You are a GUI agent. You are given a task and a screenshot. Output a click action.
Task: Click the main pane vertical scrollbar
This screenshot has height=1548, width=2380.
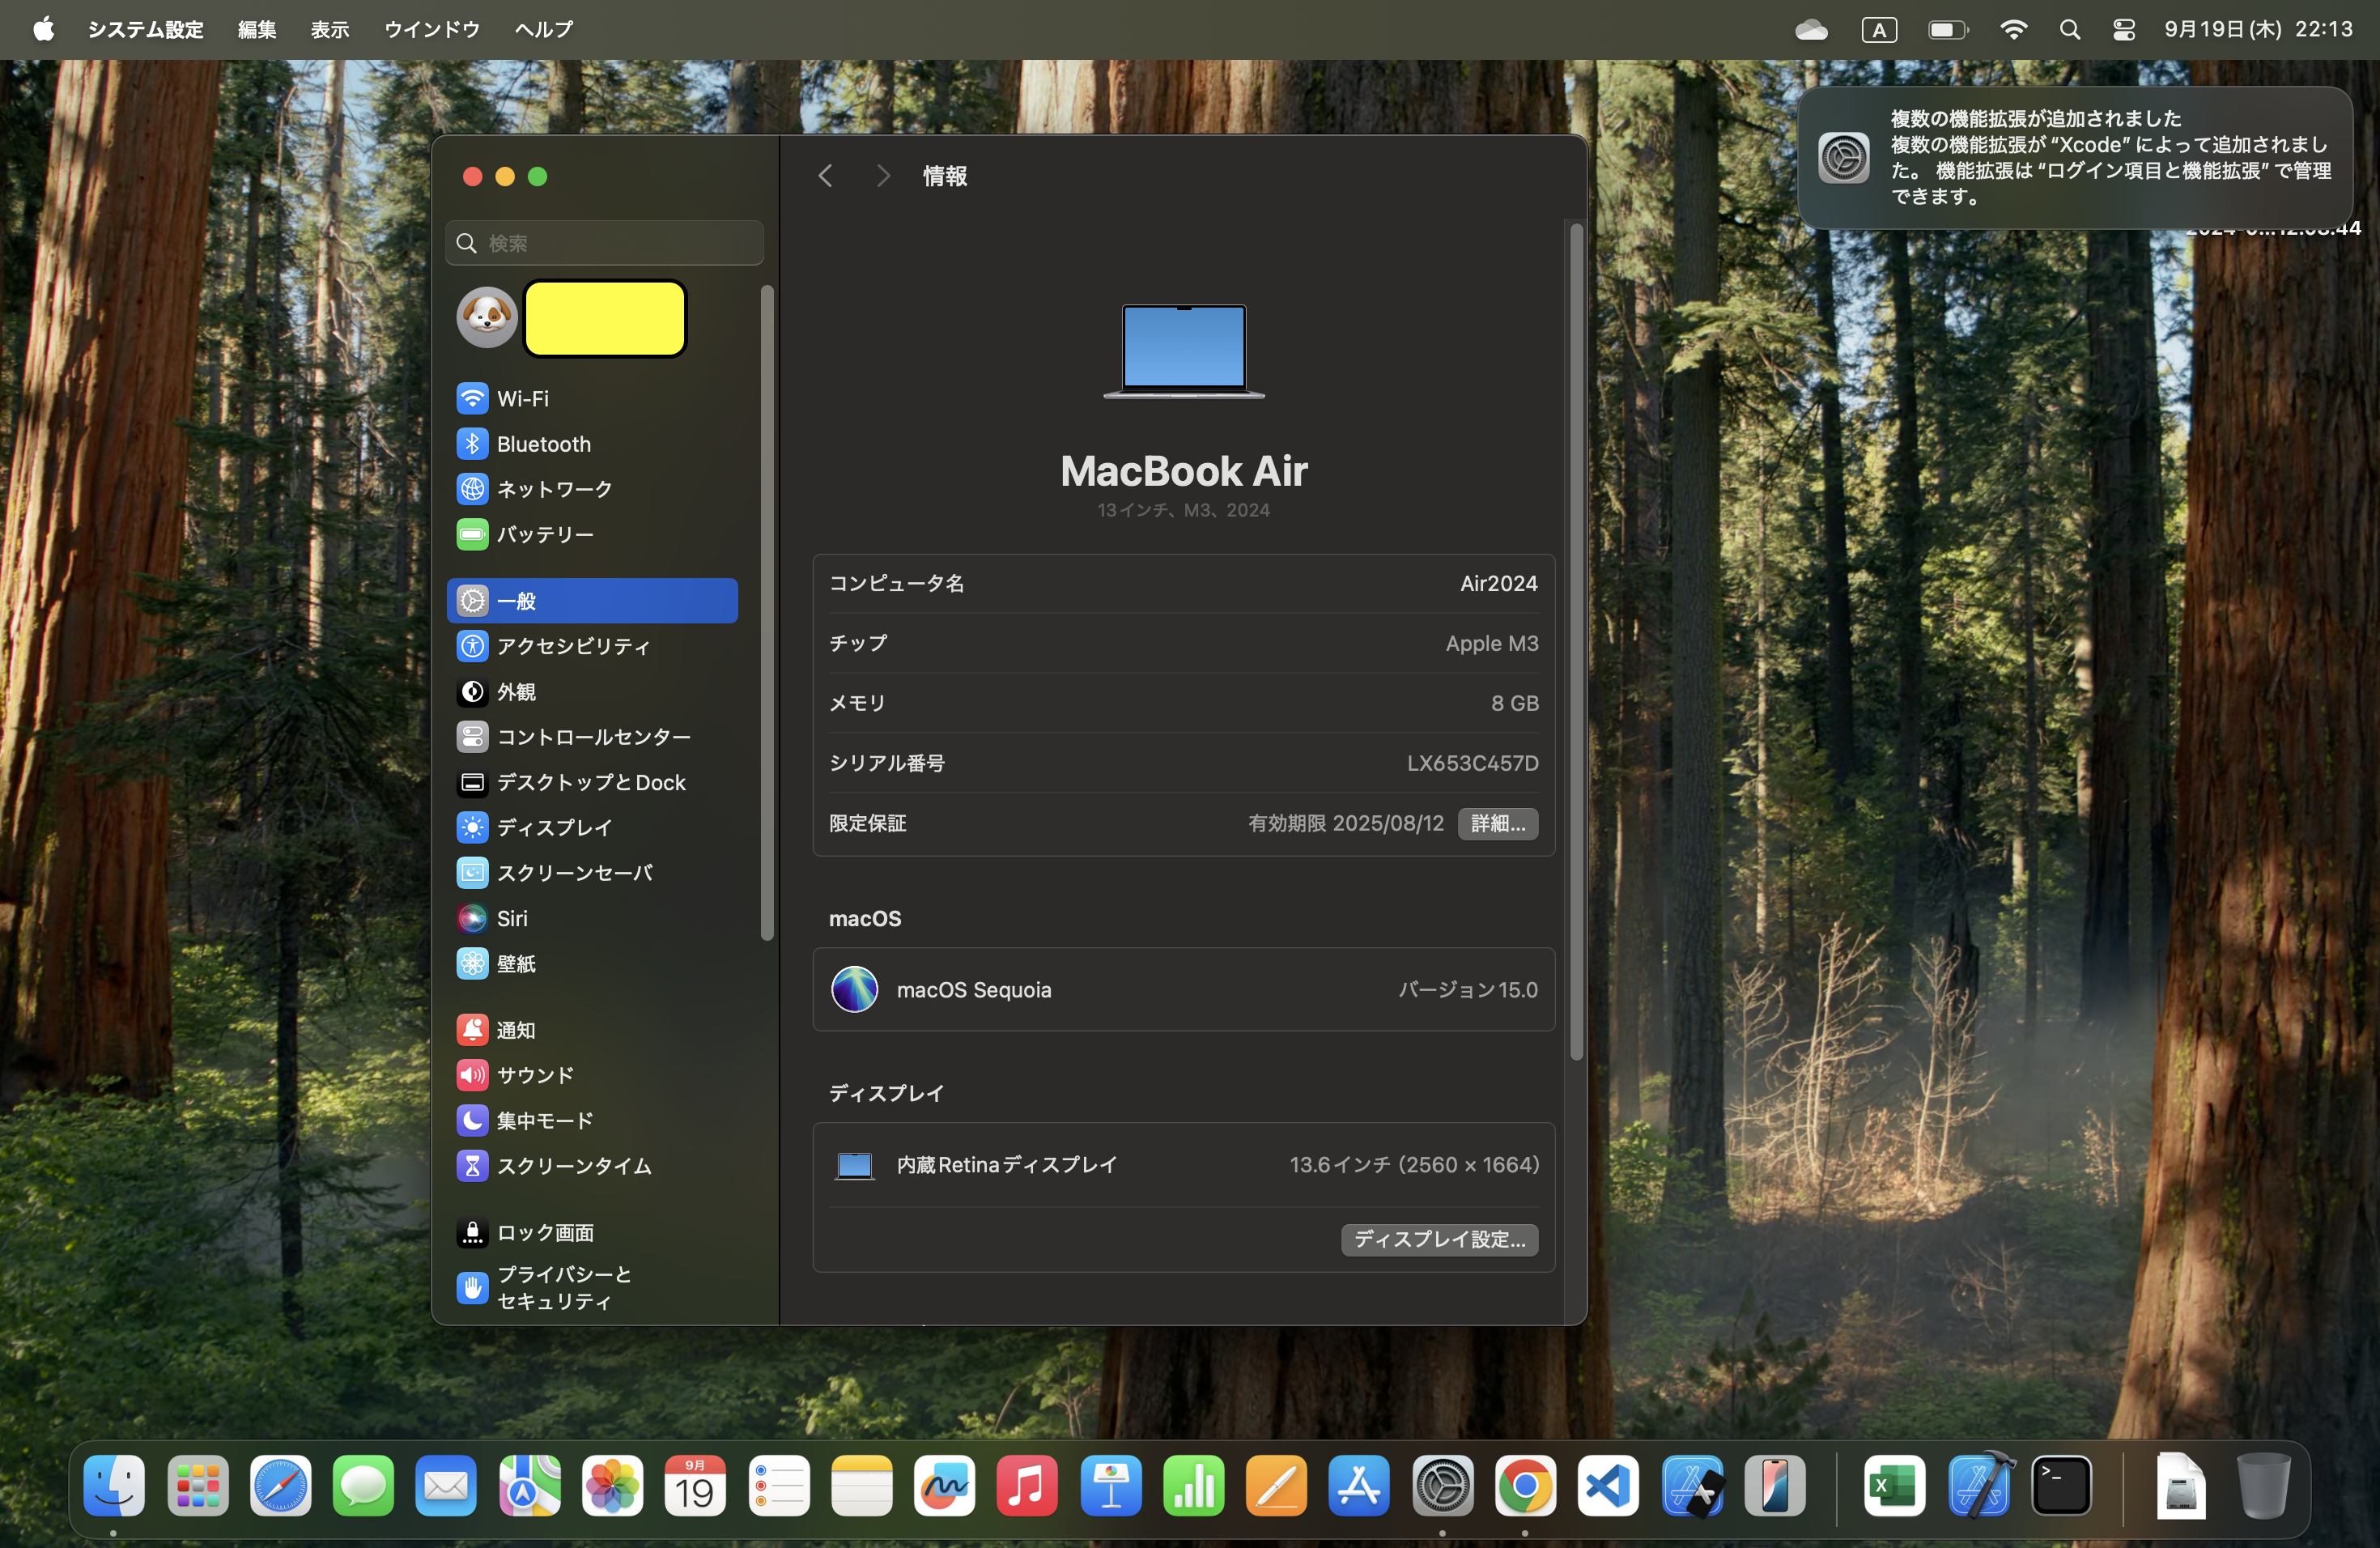[x=1576, y=640]
